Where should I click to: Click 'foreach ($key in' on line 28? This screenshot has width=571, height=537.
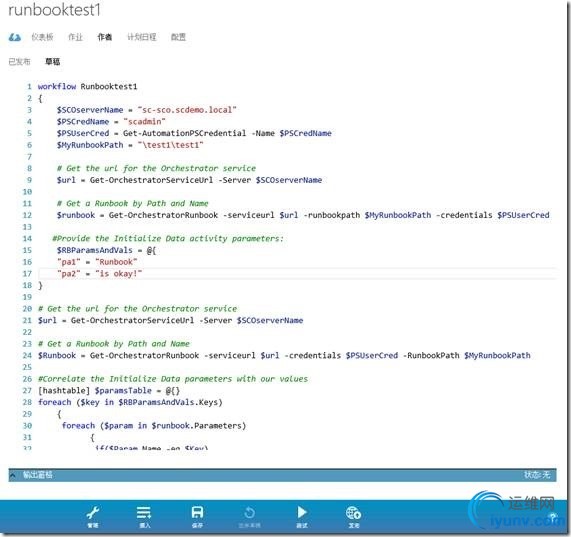tap(76, 402)
